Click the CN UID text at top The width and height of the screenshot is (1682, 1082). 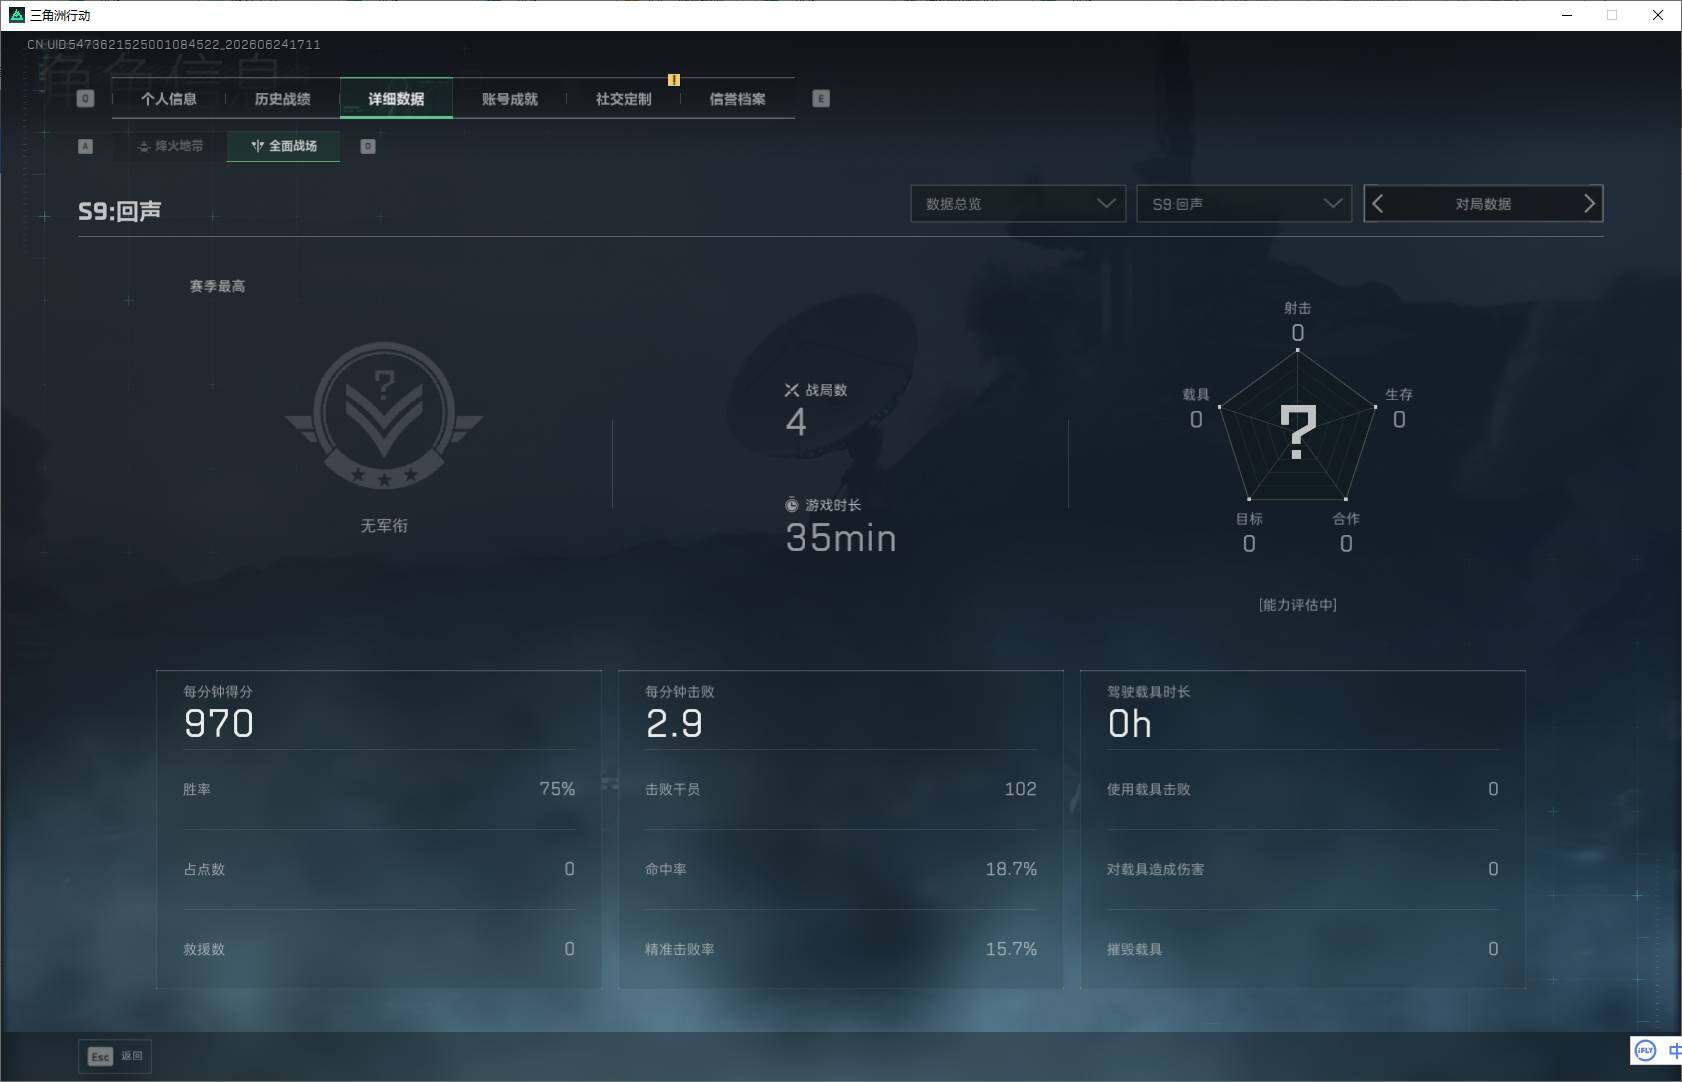pos(174,45)
